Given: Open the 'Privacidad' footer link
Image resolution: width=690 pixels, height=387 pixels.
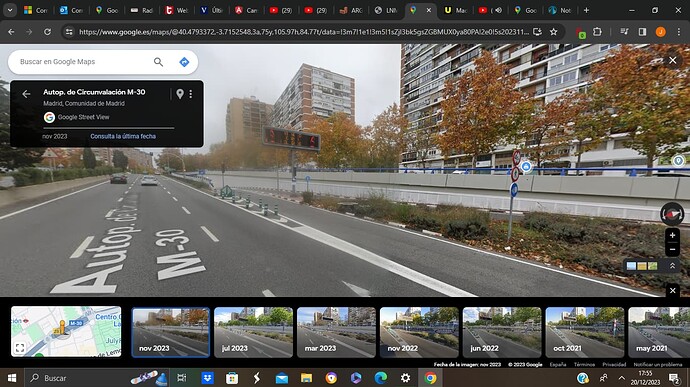Looking at the screenshot, I should (614, 365).
